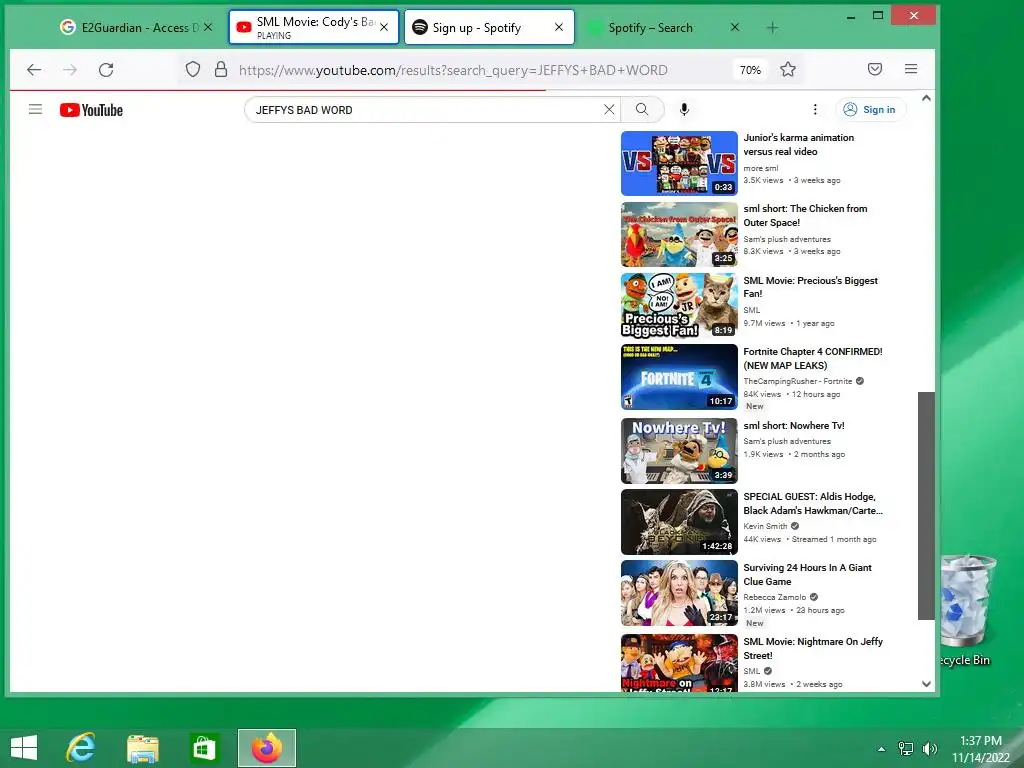Image resolution: width=1024 pixels, height=768 pixels.
Task: Close the Spotify – Search tab
Action: pos(735,27)
